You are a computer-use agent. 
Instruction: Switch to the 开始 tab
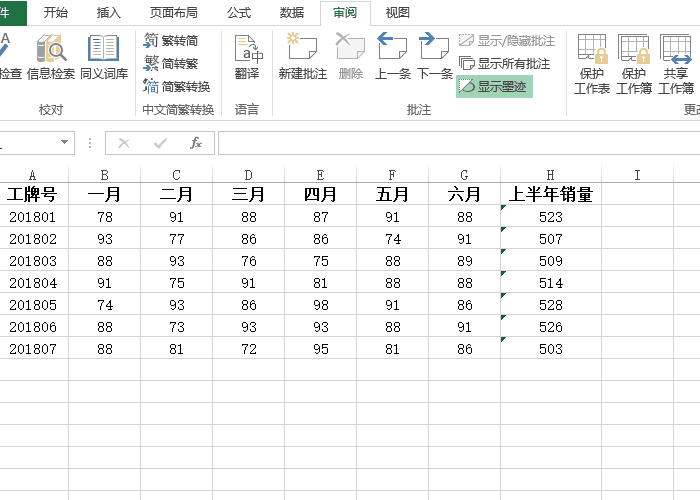(x=56, y=12)
